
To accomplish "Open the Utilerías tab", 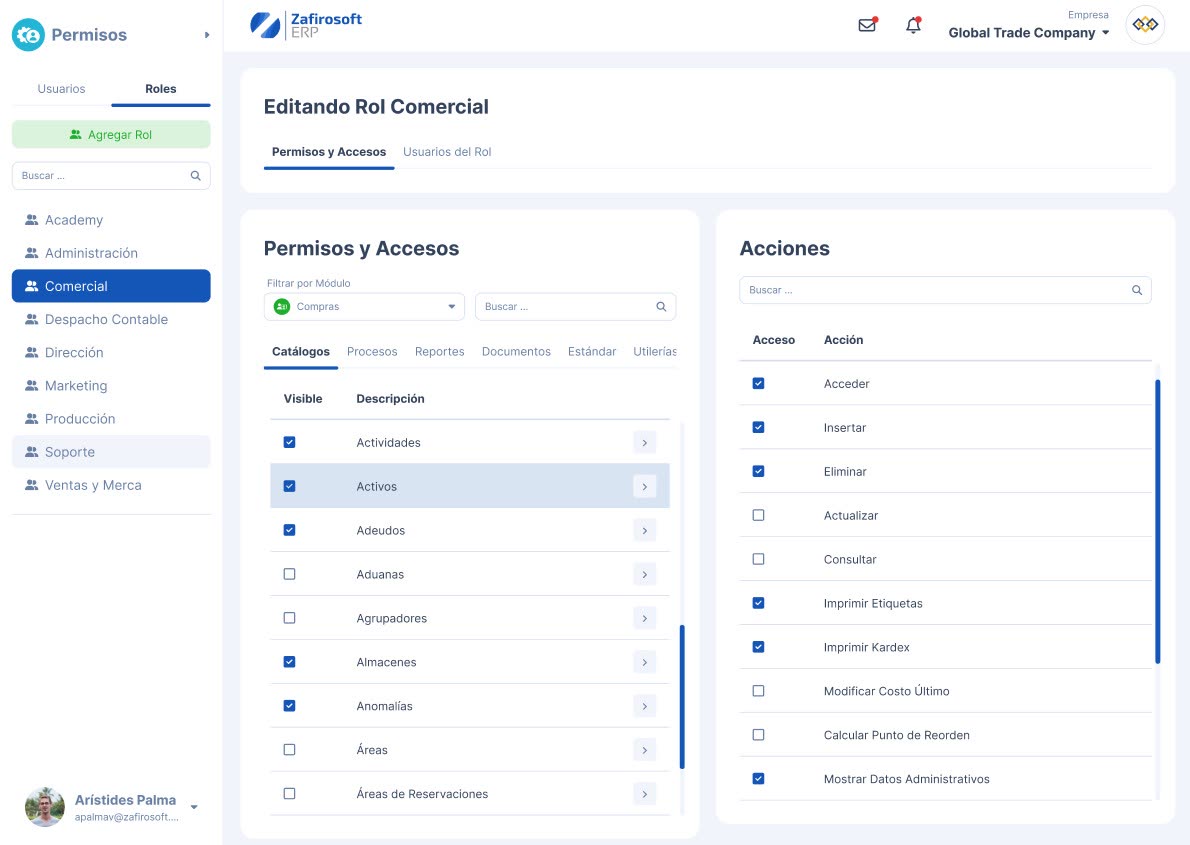I will (x=654, y=352).
